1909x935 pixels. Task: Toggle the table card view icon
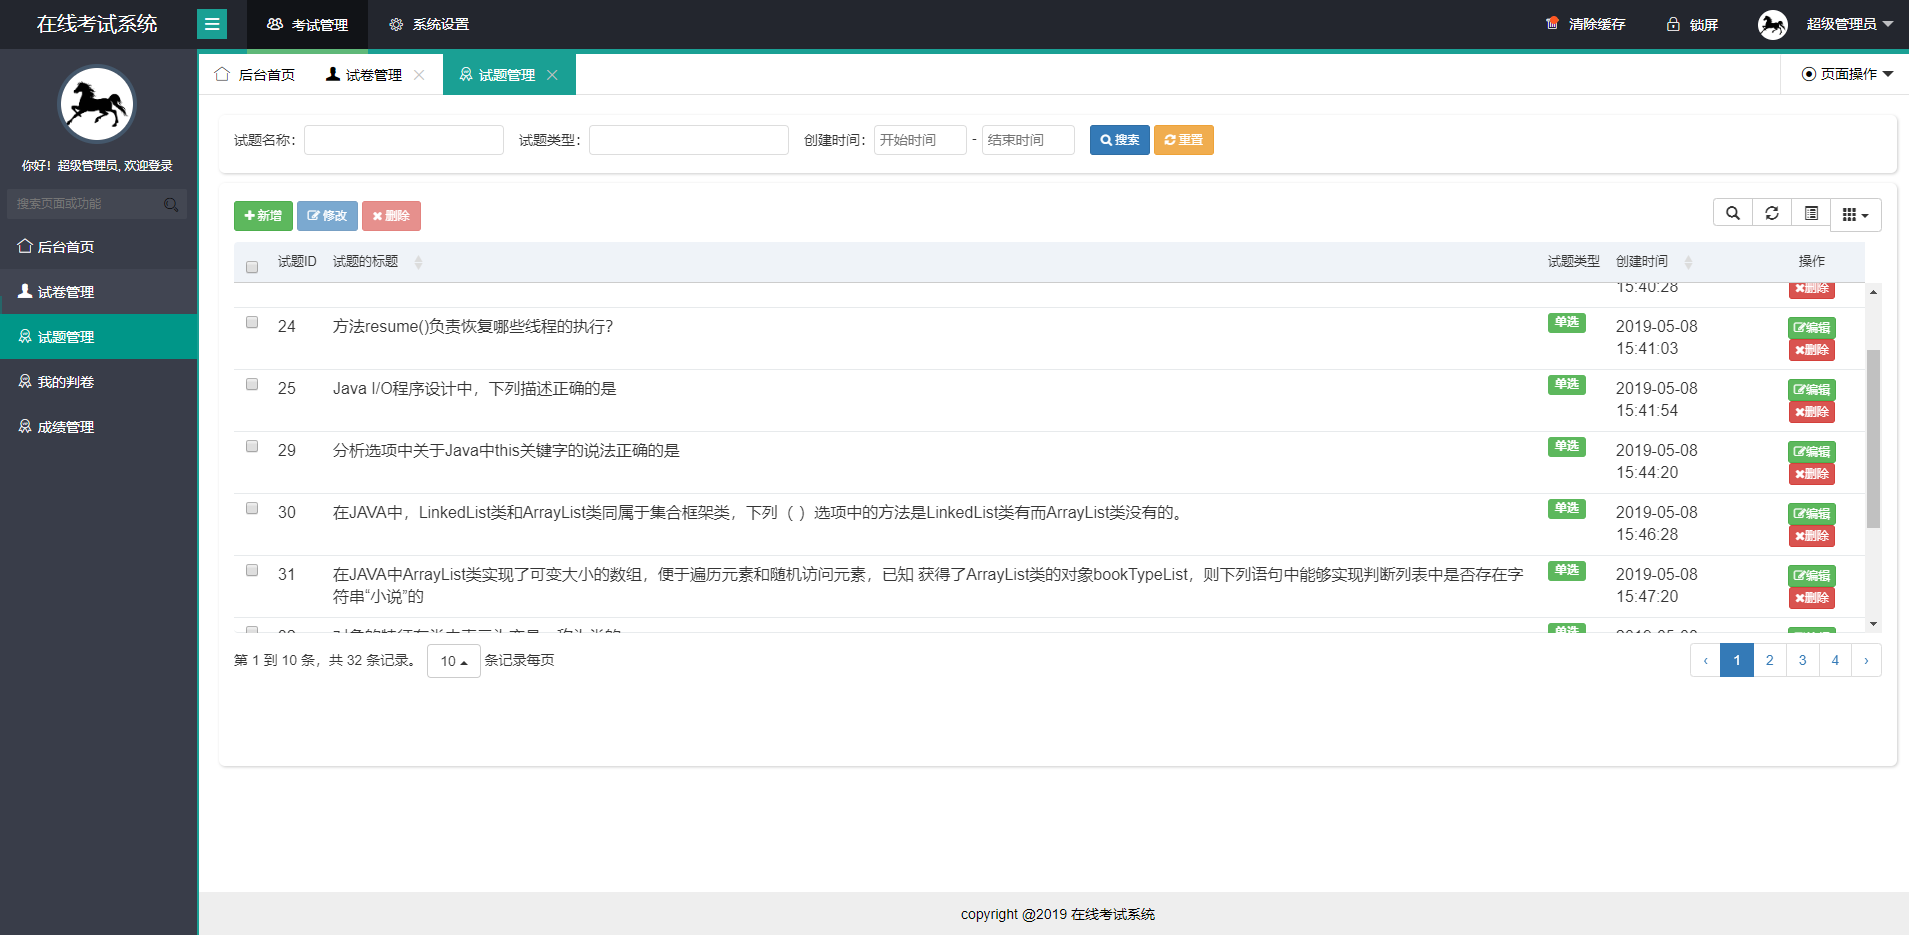click(x=1811, y=213)
